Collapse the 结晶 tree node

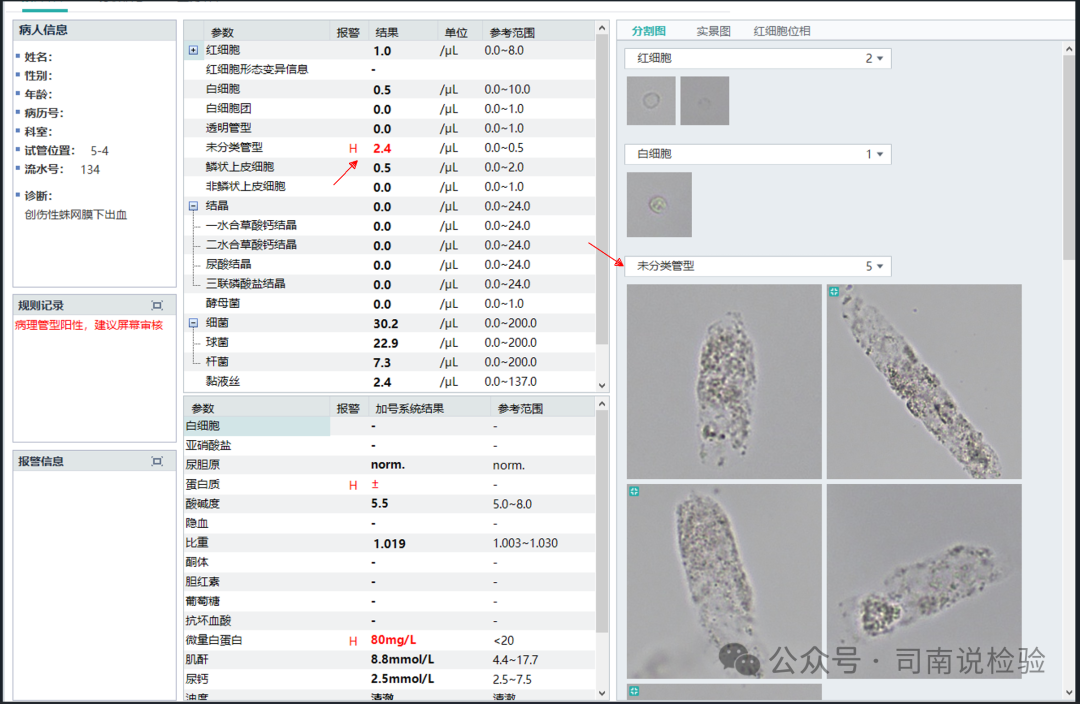pos(194,206)
